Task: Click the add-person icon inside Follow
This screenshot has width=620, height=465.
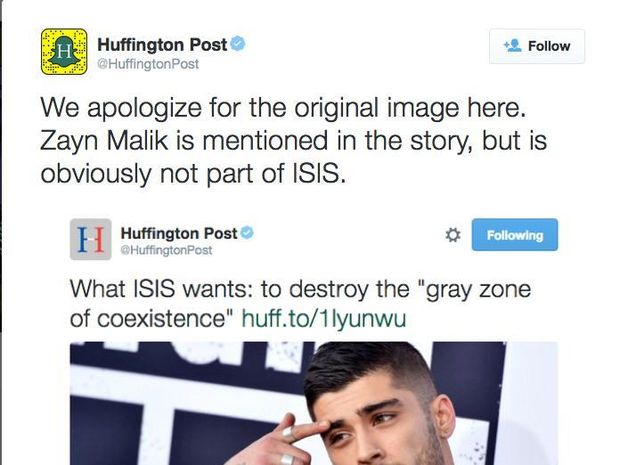Action: coord(513,45)
